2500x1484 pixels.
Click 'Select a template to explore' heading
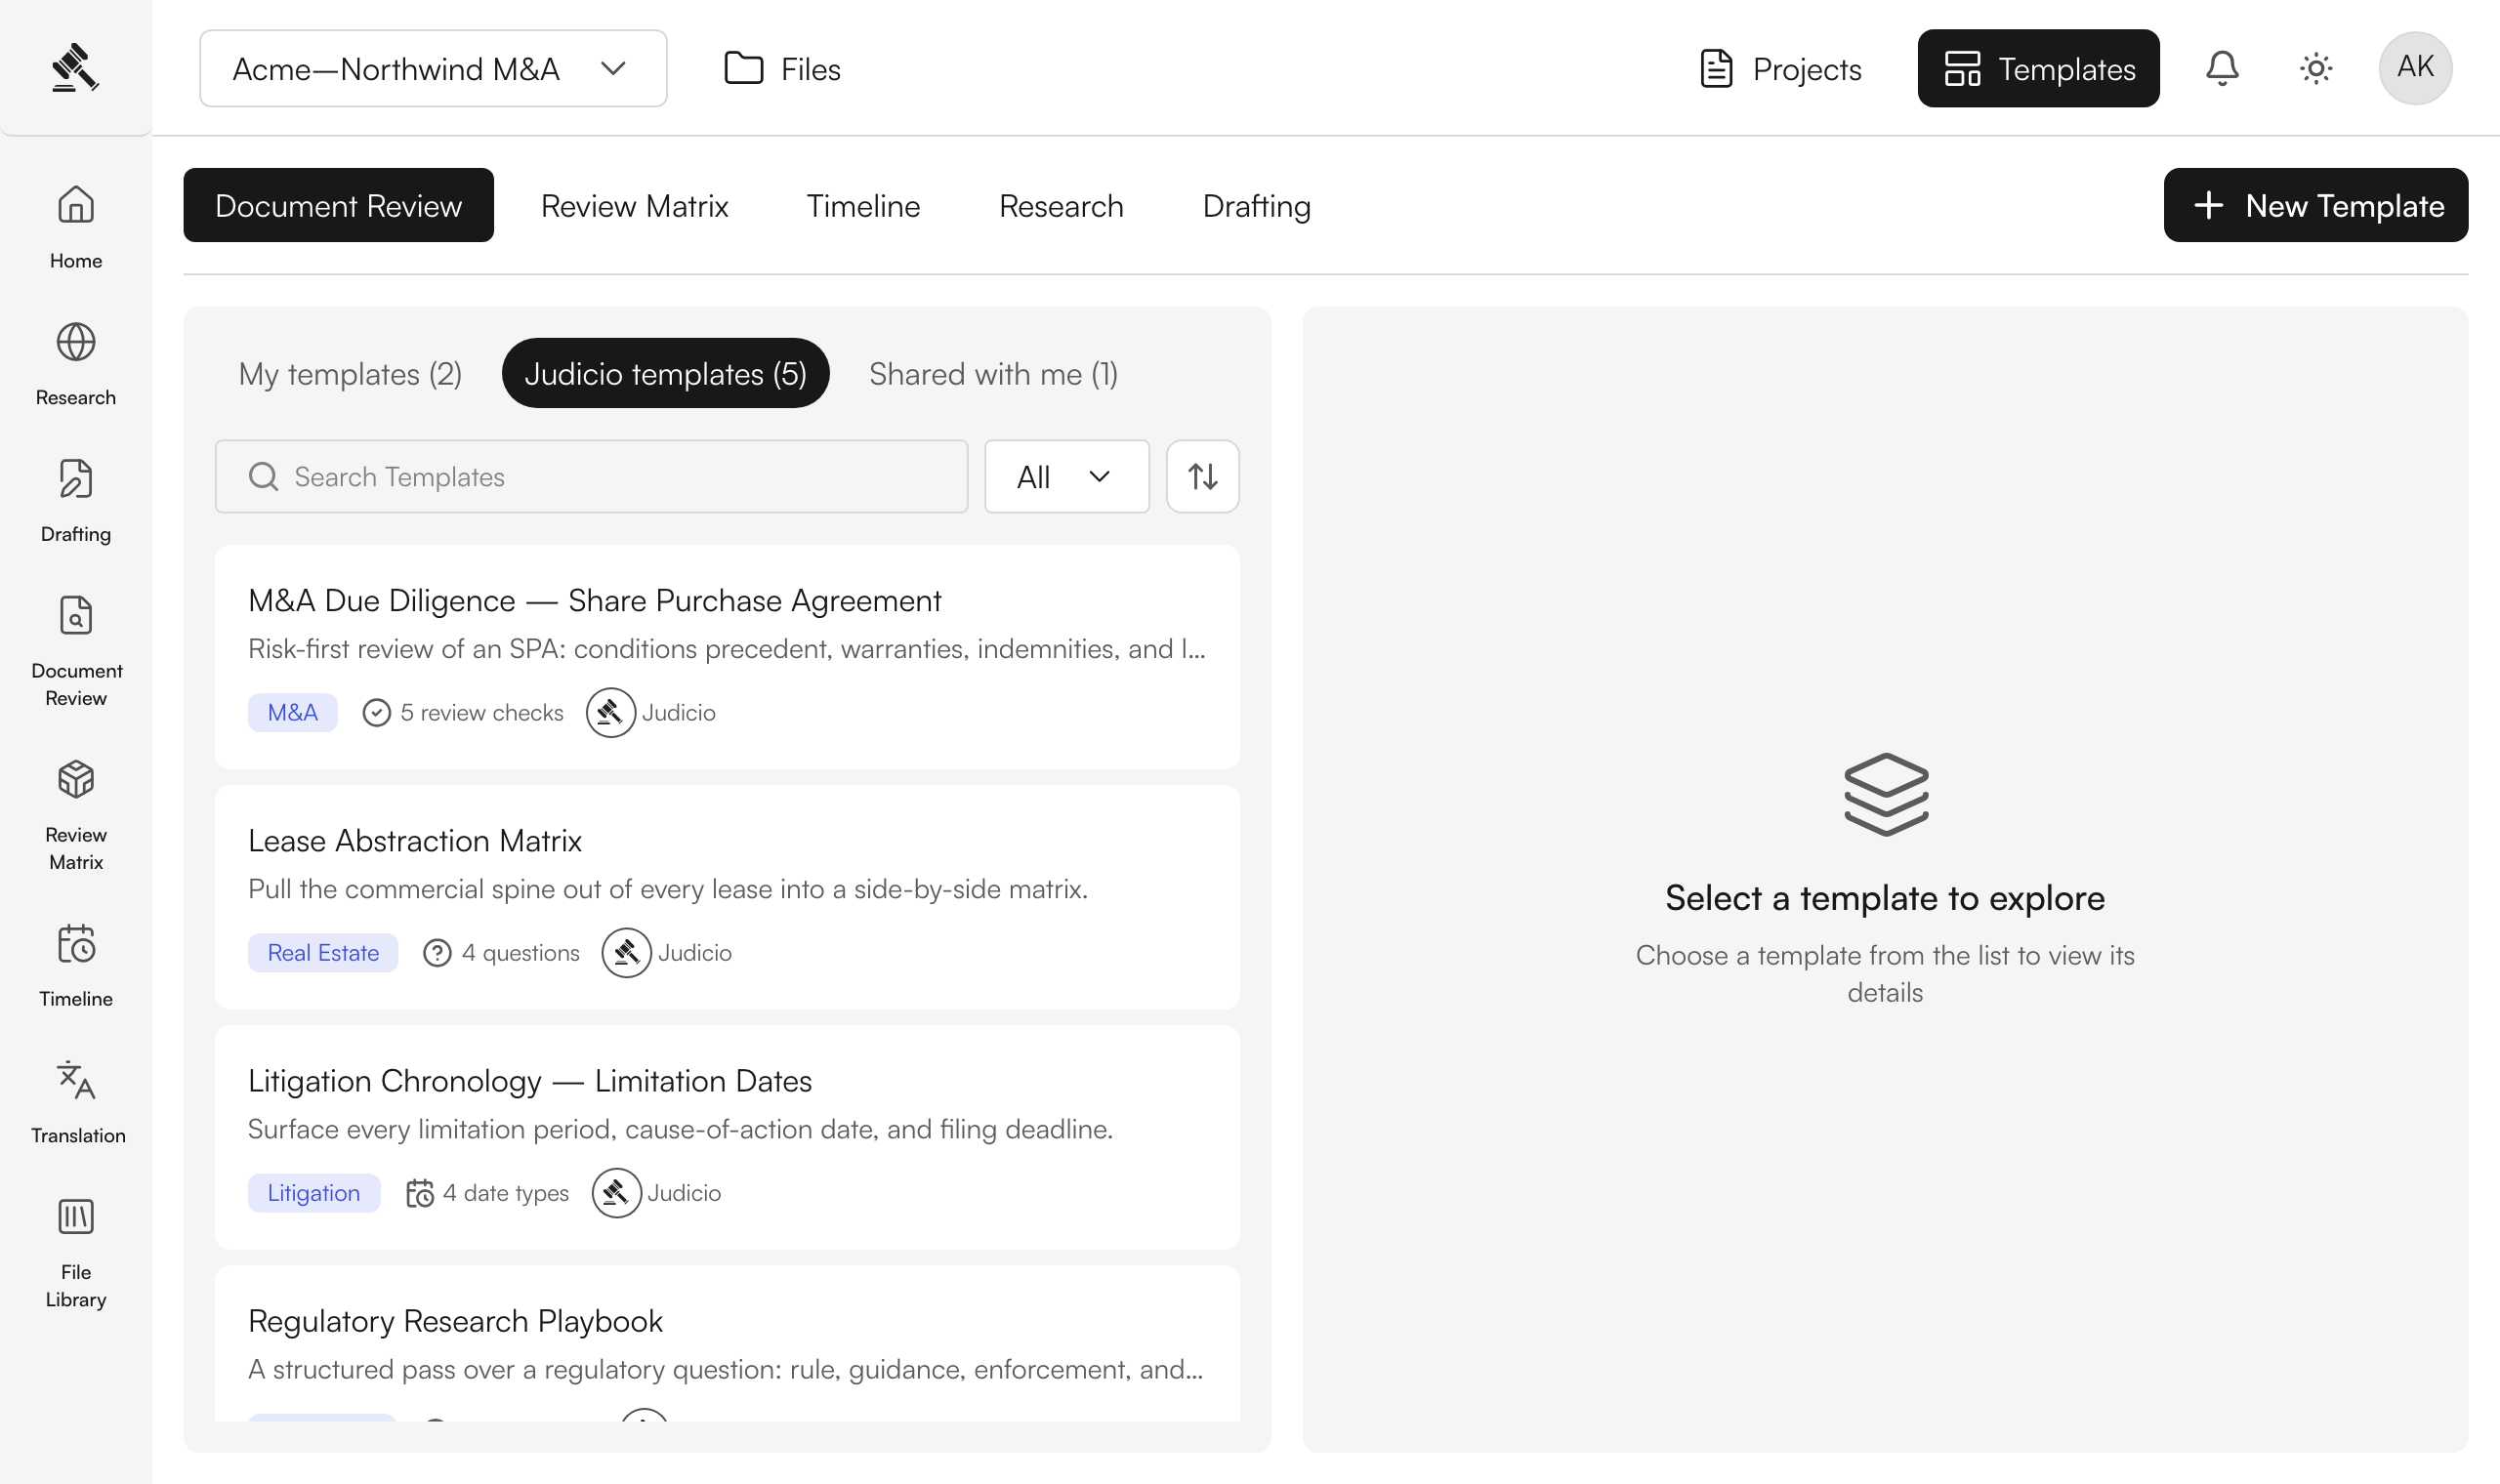[x=1885, y=897]
